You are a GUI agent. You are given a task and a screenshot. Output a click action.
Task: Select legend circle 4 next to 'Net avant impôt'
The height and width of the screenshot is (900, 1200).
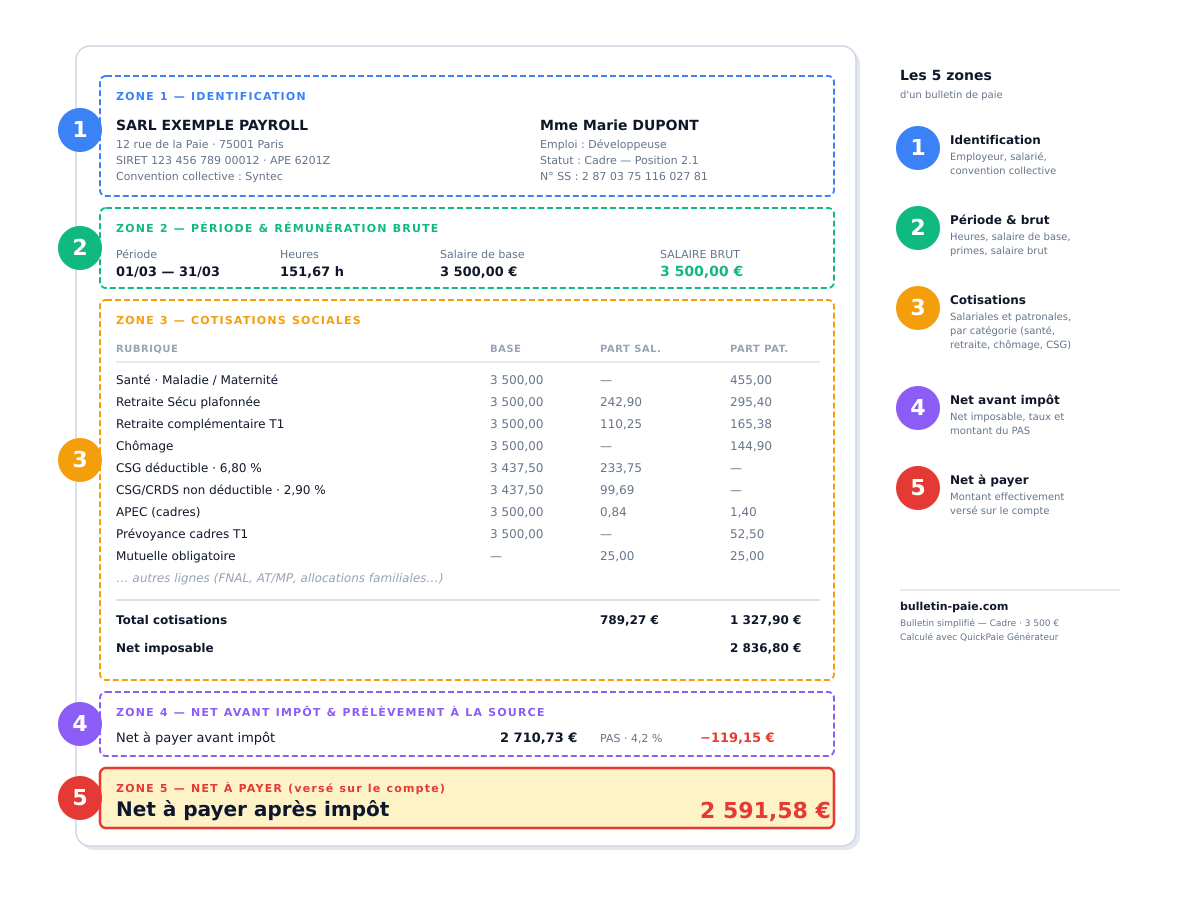(918, 408)
